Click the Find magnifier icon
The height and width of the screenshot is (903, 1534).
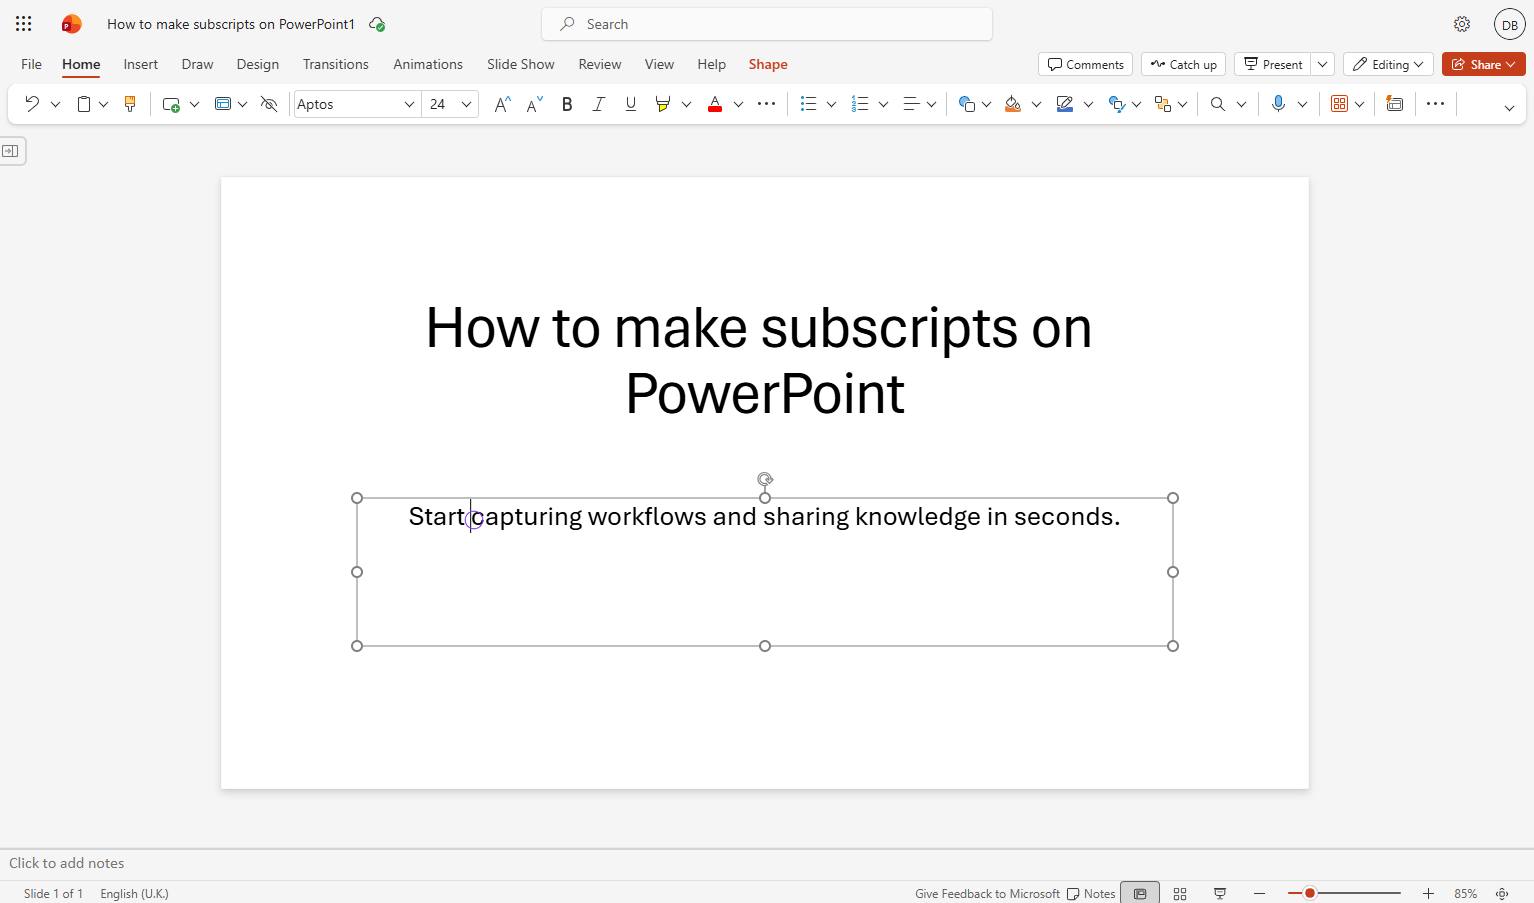[x=1218, y=104]
